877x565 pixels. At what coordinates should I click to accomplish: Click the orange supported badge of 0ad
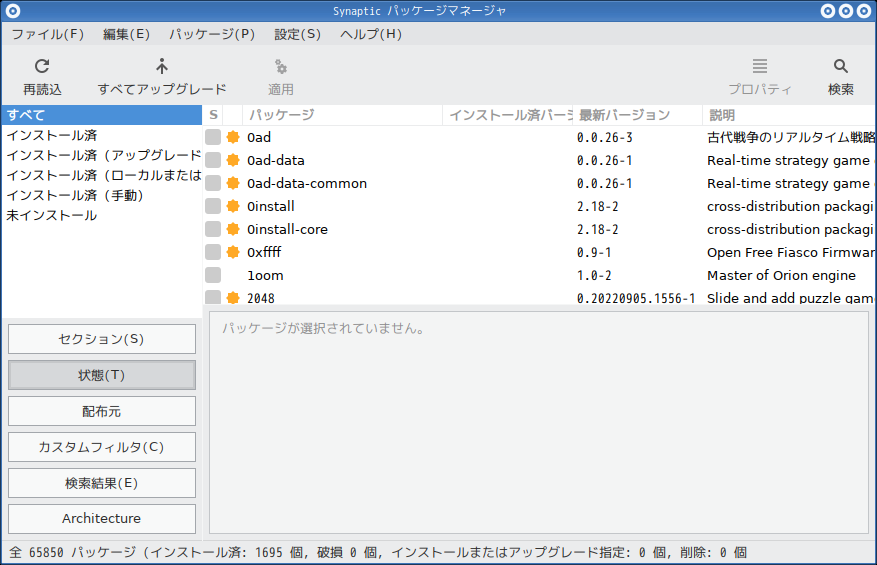(233, 137)
